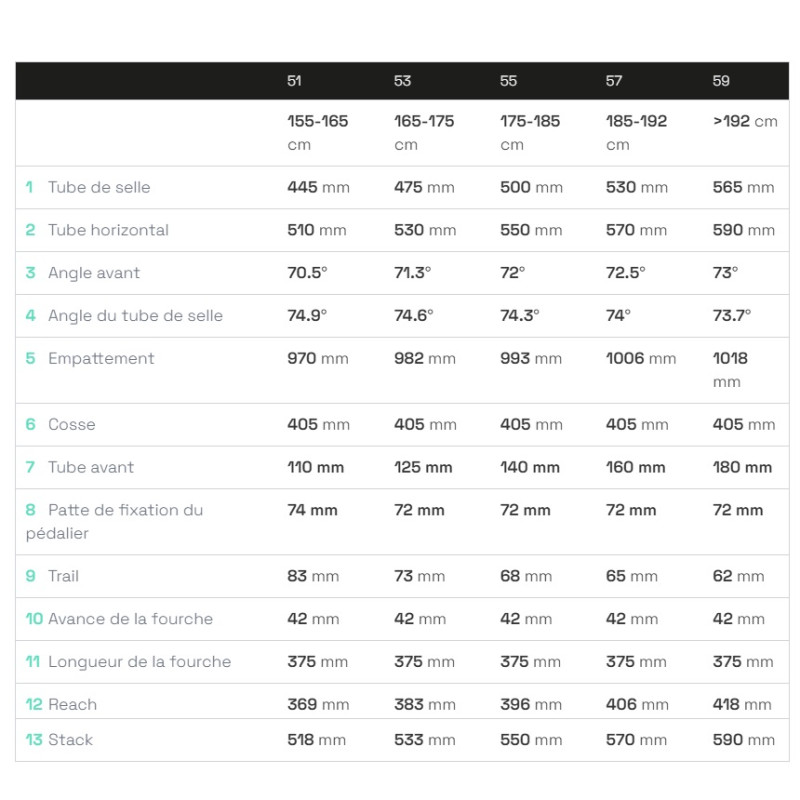Click the Angle du tube de selle label

(135, 316)
